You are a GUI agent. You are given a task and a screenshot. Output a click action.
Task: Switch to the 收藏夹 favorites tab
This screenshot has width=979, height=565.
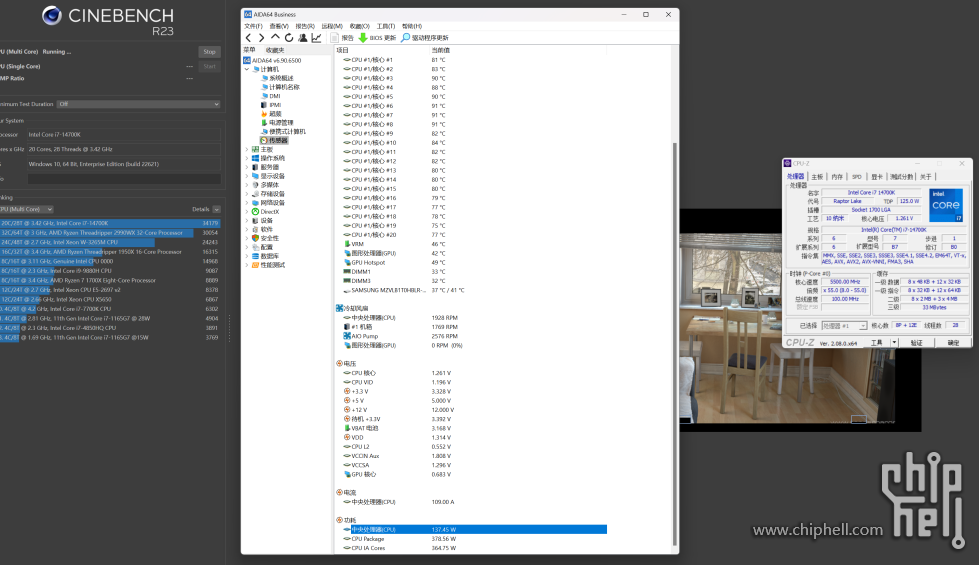(275, 50)
